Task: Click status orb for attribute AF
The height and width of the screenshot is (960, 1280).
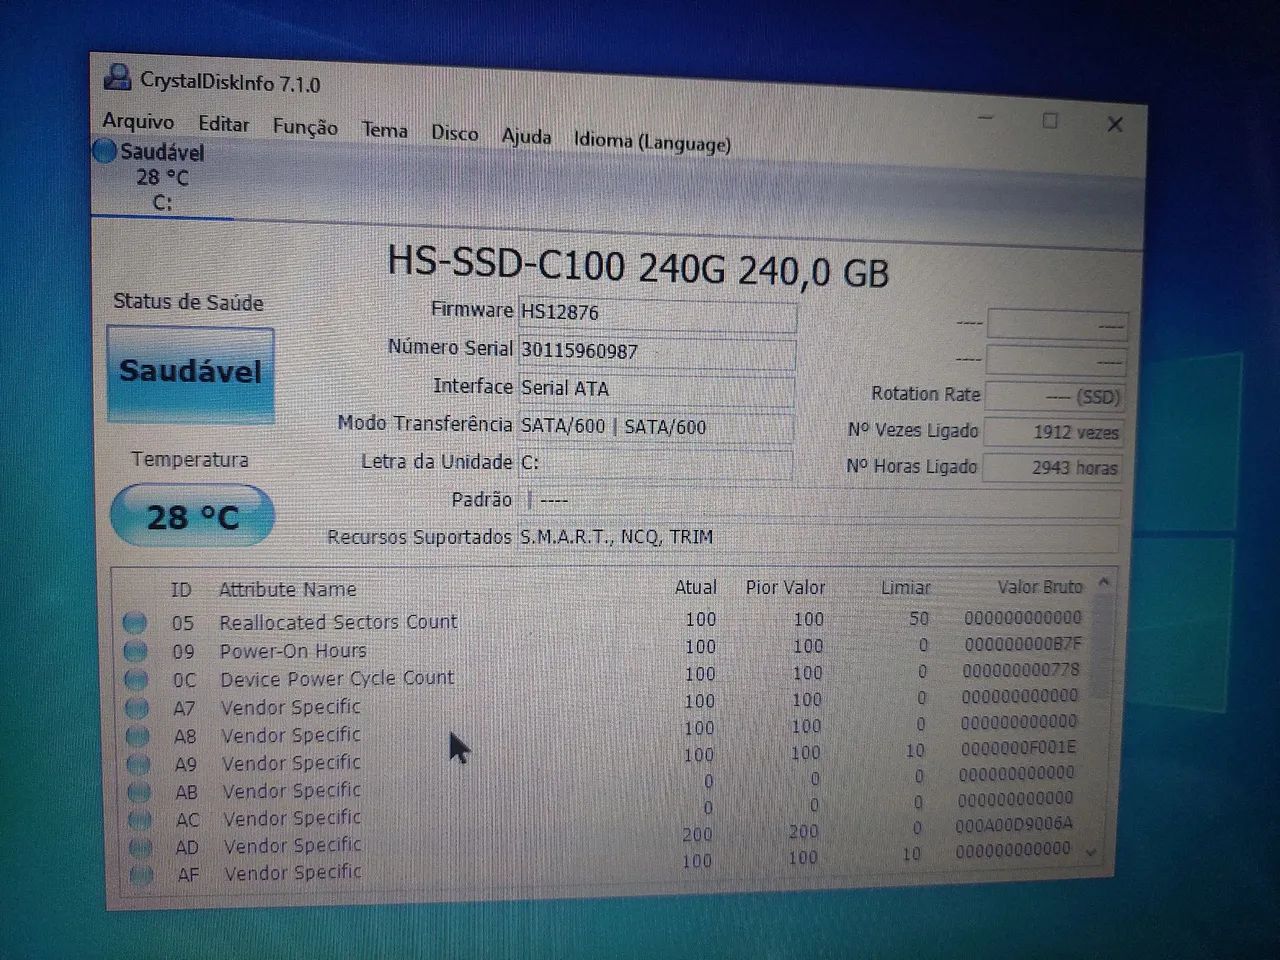Action: pyautogui.click(x=143, y=875)
